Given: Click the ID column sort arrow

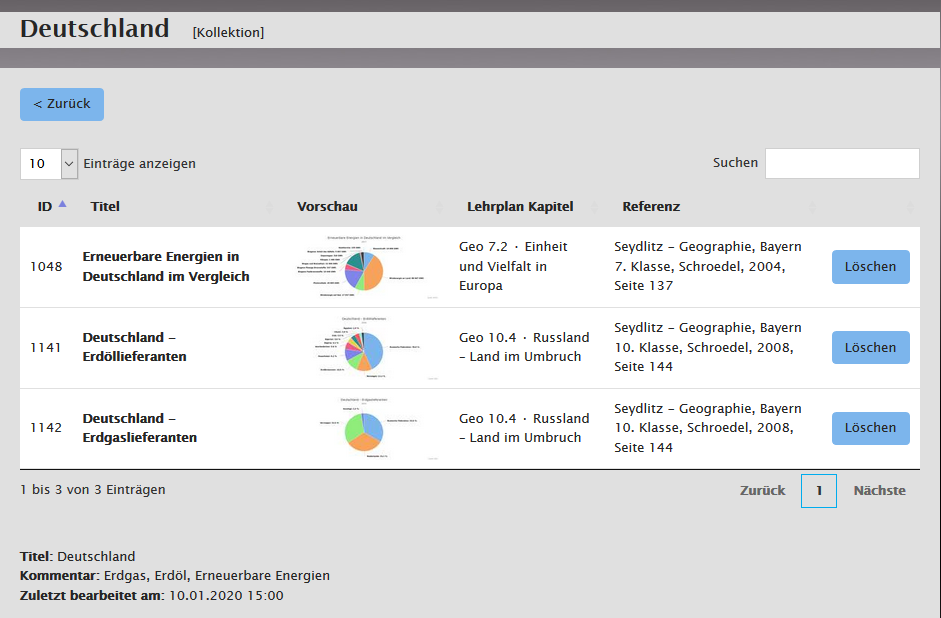Looking at the screenshot, I should tap(62, 204).
